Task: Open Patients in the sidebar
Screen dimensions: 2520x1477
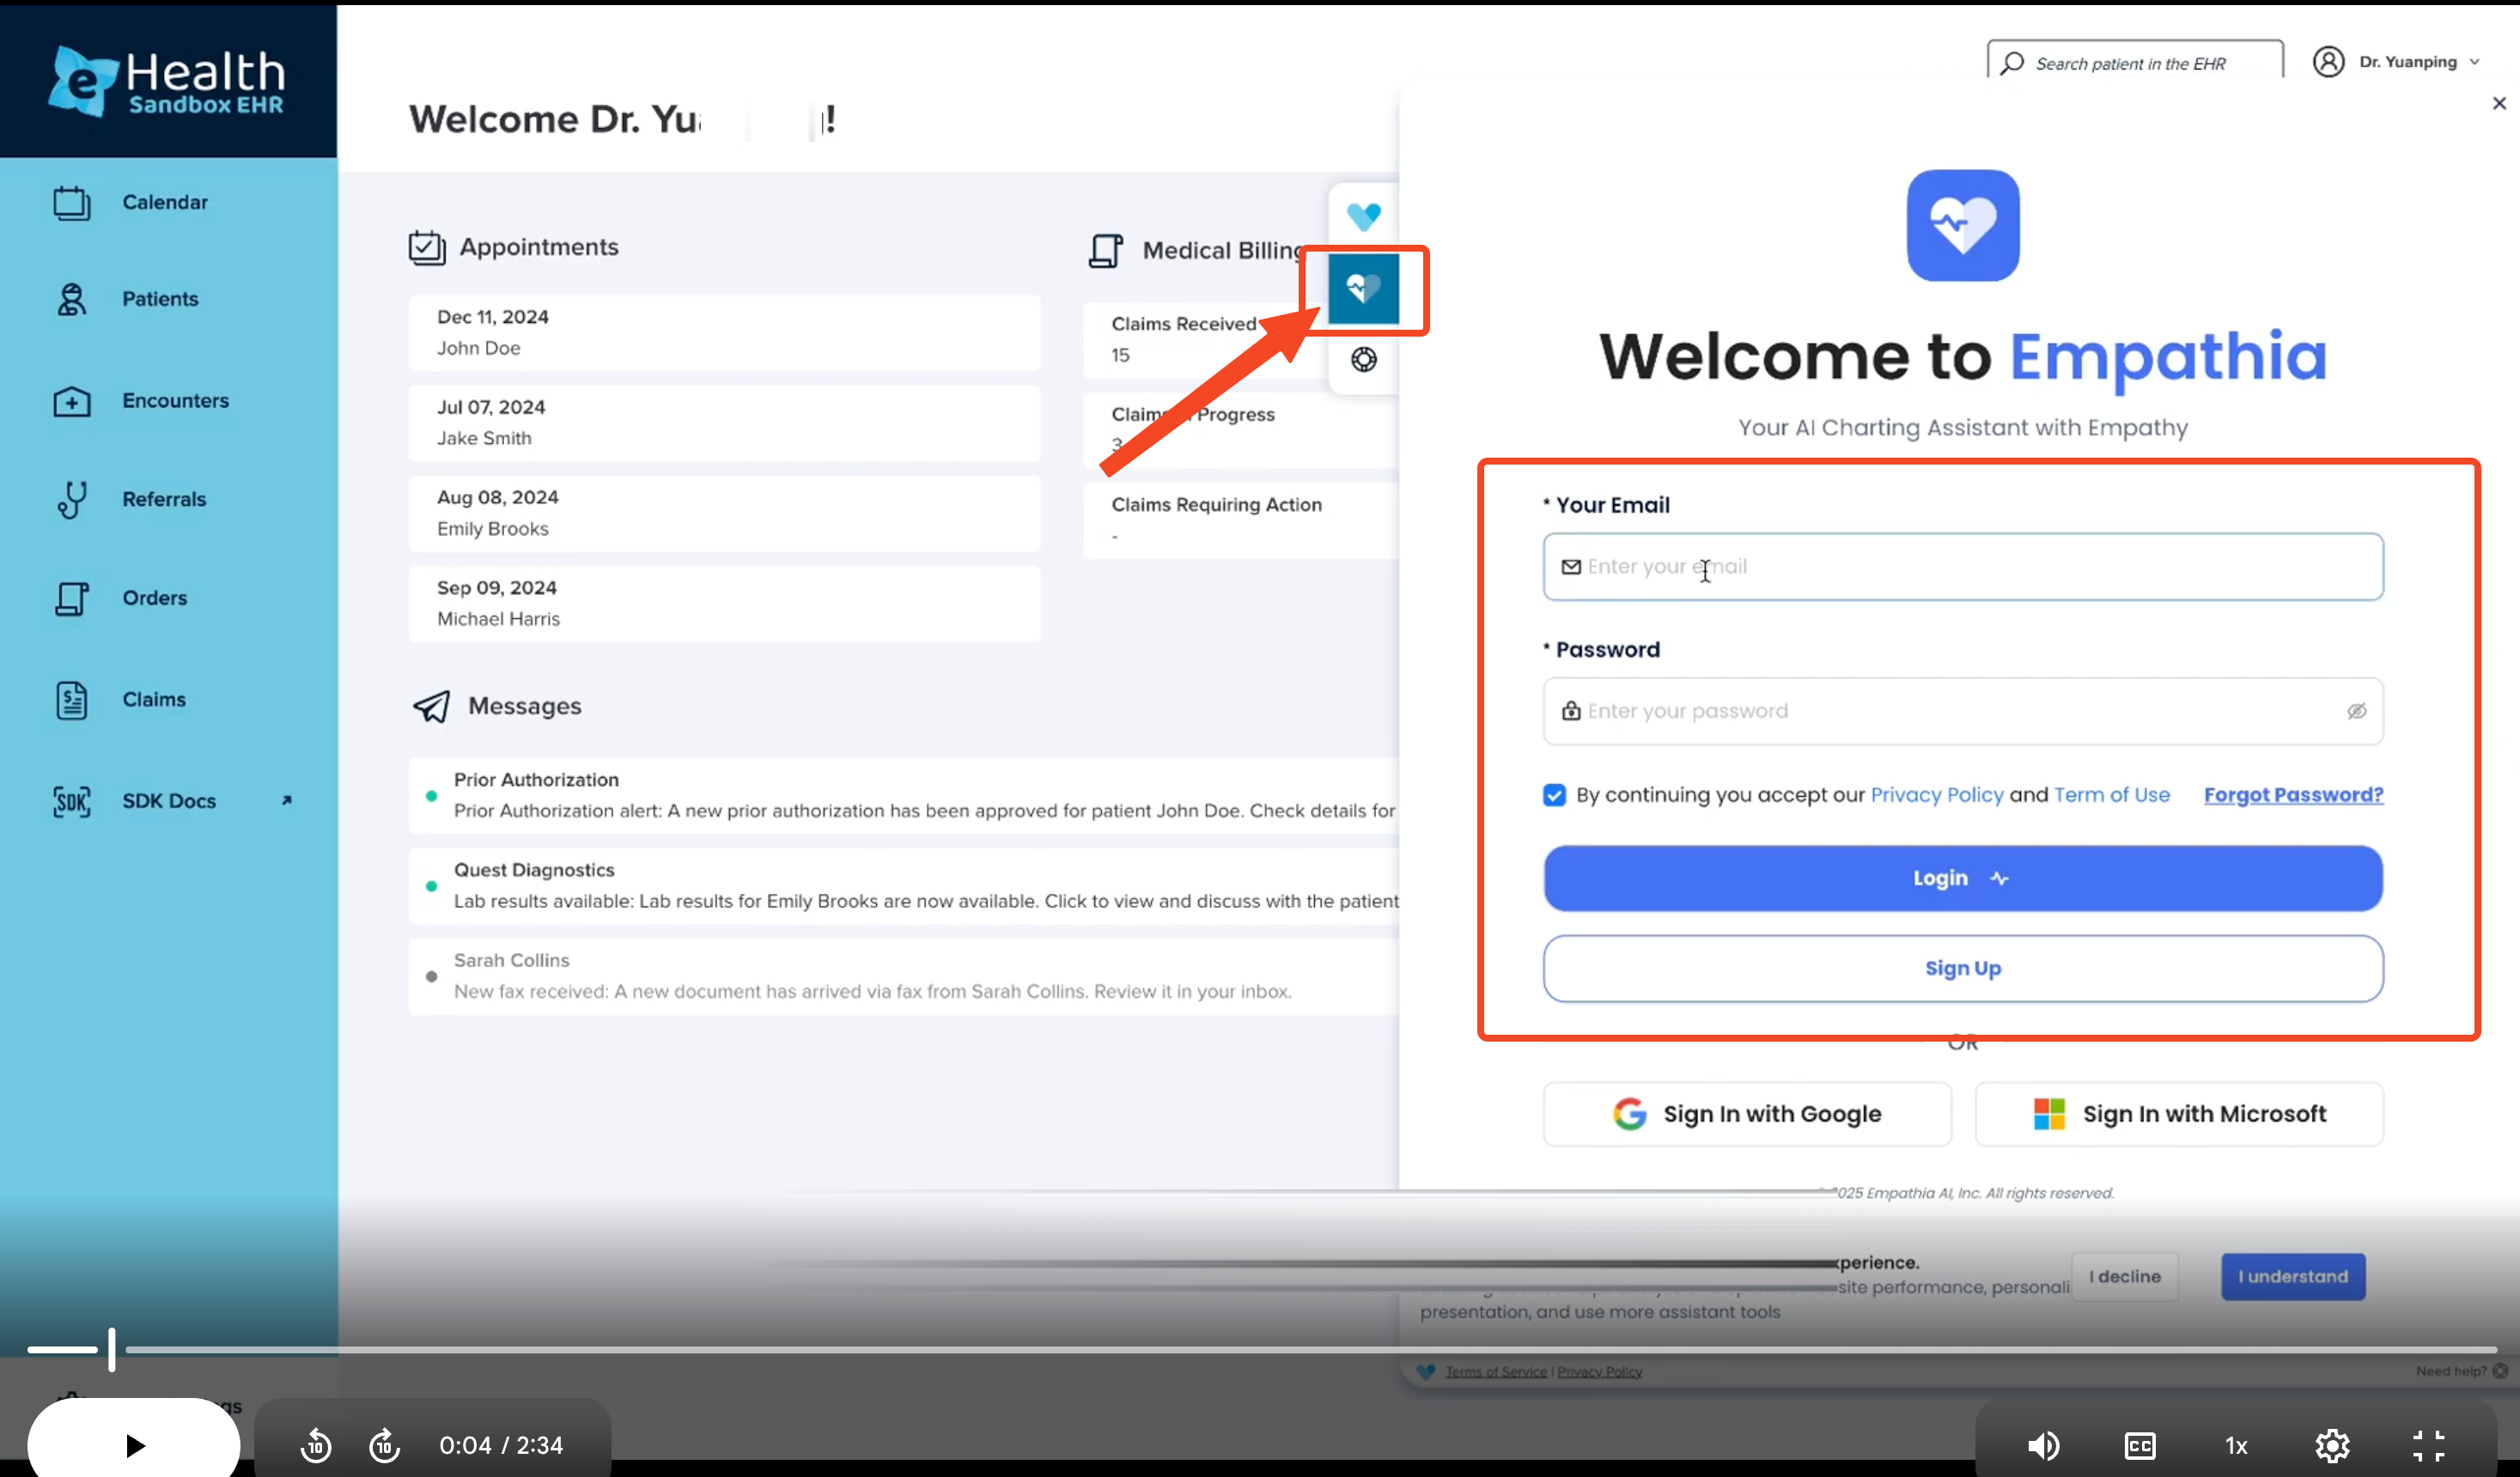Action: coord(160,299)
